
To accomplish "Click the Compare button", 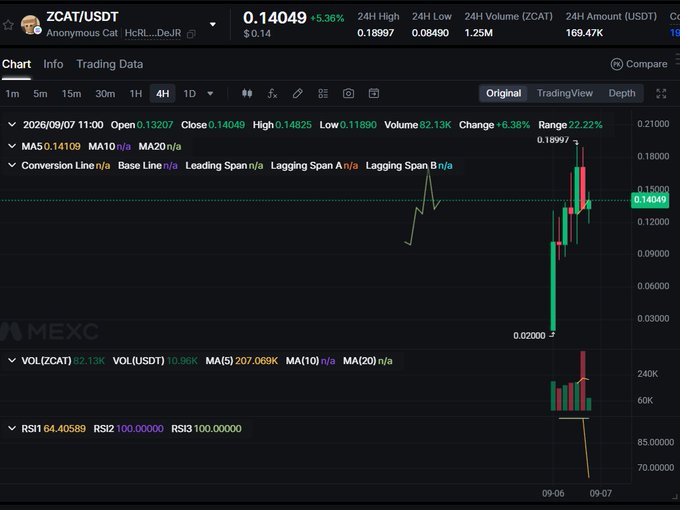I will coord(639,64).
